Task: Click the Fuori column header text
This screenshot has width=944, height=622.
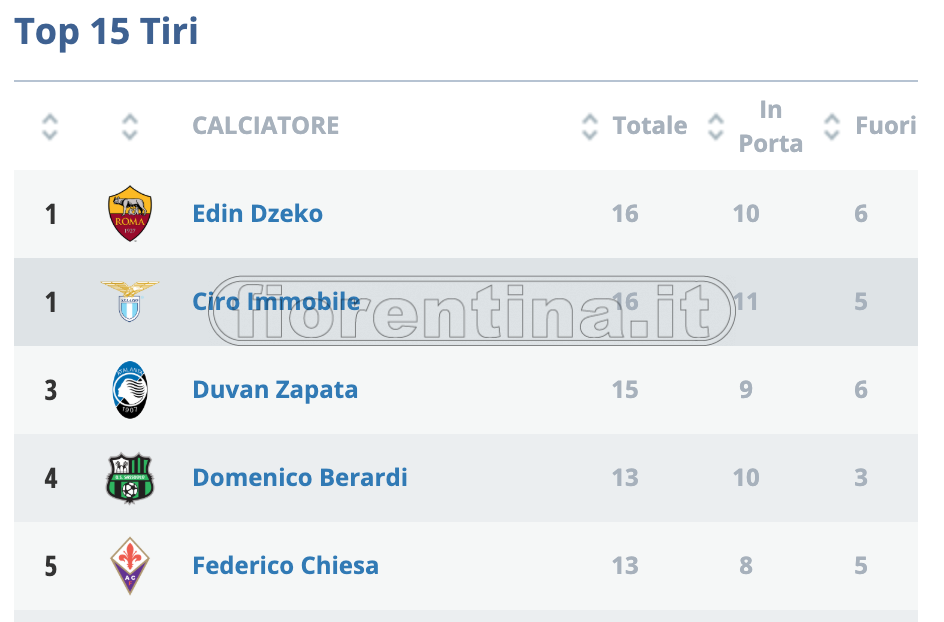Action: [885, 126]
